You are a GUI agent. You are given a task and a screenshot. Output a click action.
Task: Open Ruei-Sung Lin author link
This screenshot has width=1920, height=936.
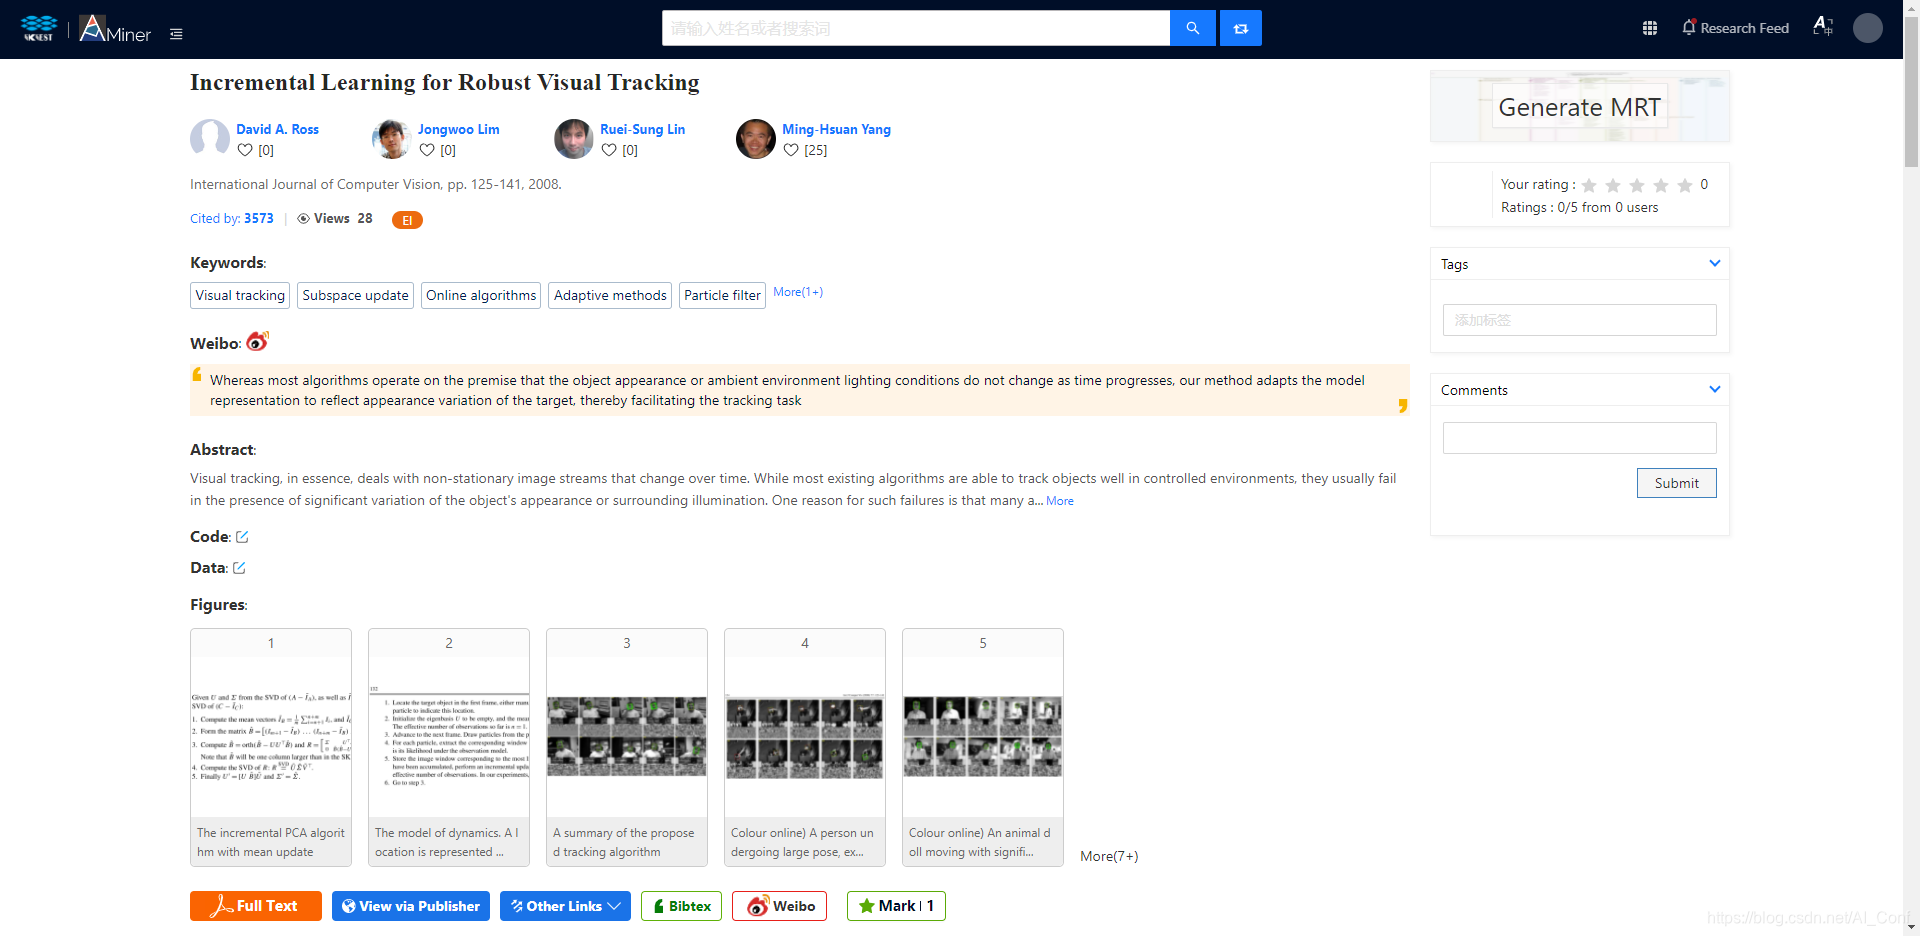pyautogui.click(x=642, y=129)
